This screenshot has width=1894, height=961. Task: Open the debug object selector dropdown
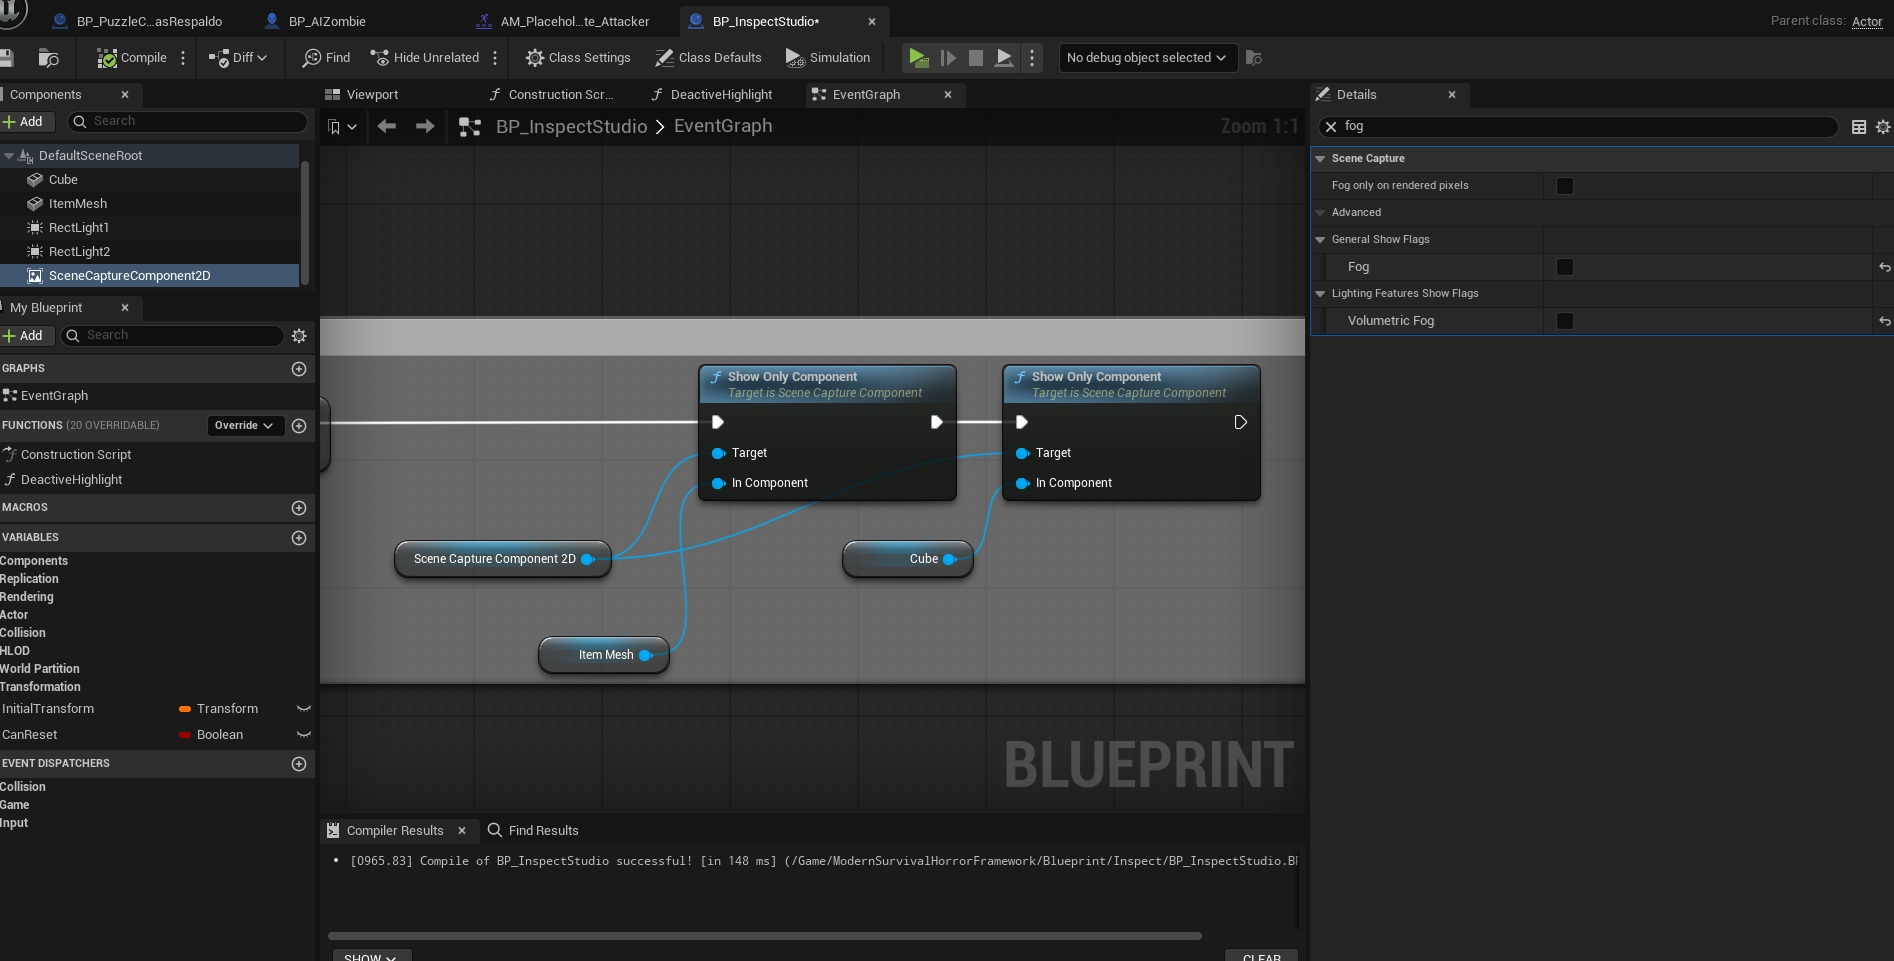click(1146, 58)
